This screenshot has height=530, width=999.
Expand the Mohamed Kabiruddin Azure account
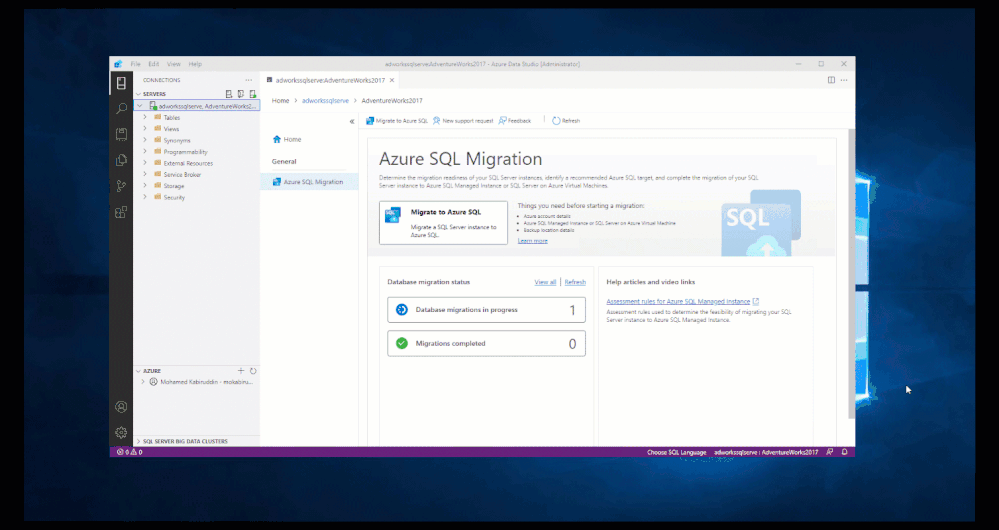[143, 382]
